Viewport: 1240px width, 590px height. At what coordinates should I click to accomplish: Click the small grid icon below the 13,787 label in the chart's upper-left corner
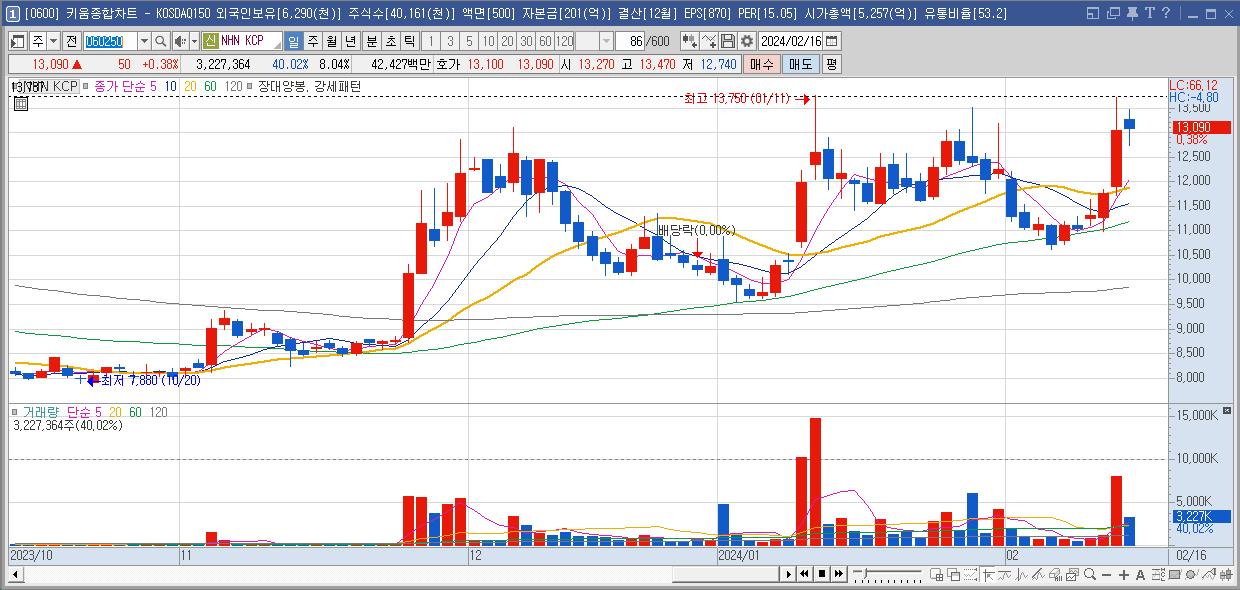click(20, 103)
